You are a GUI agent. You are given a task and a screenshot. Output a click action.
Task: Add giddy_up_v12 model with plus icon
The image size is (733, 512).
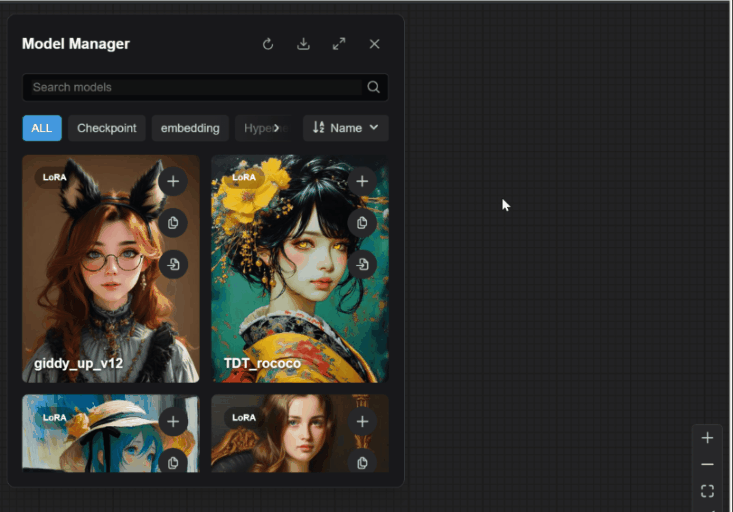click(173, 181)
